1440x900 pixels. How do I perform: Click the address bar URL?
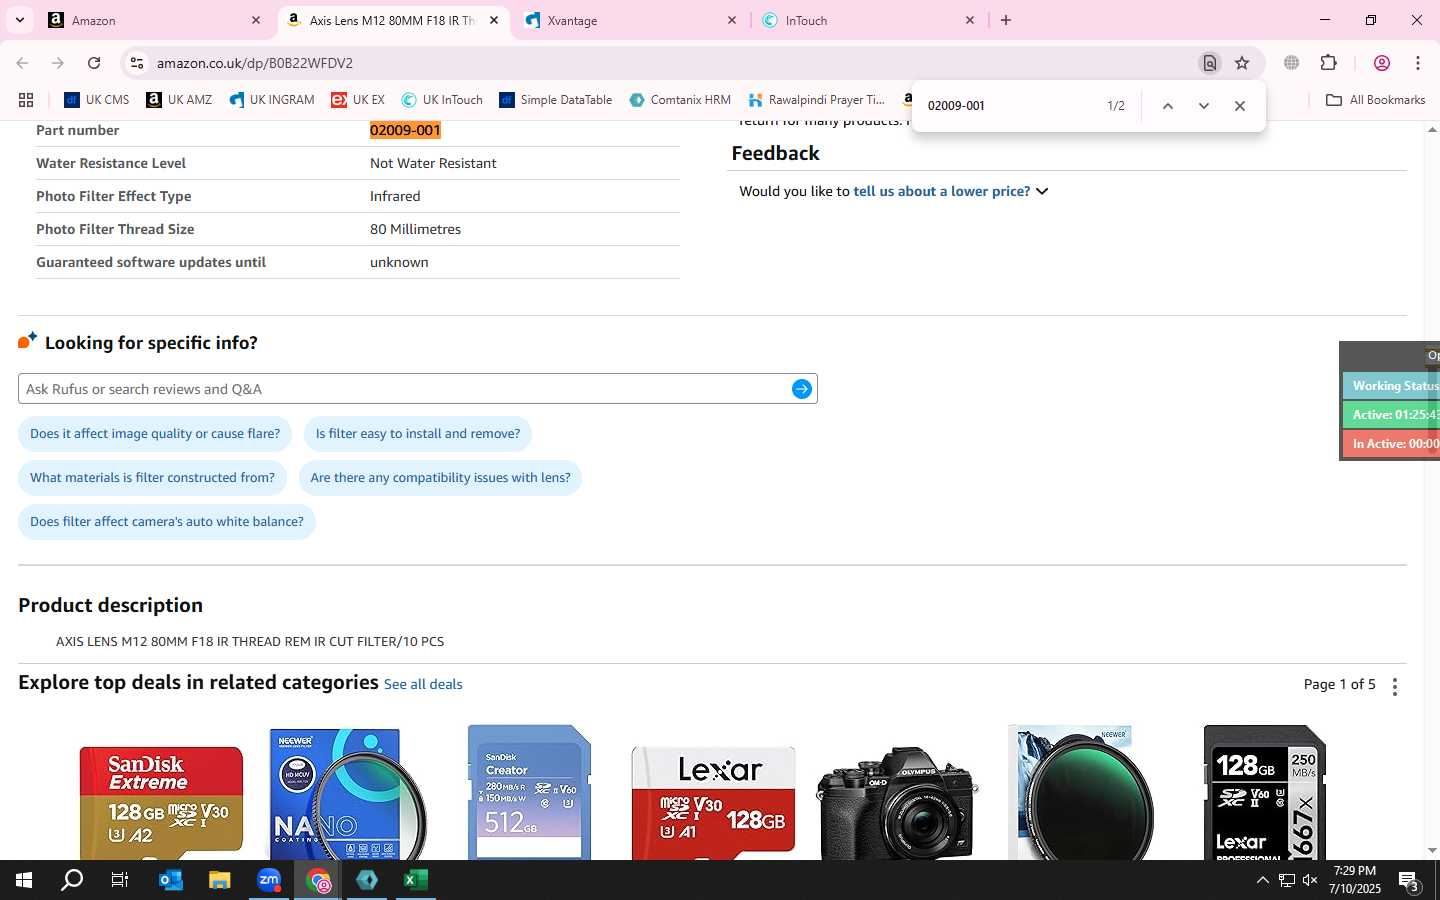pos(255,63)
